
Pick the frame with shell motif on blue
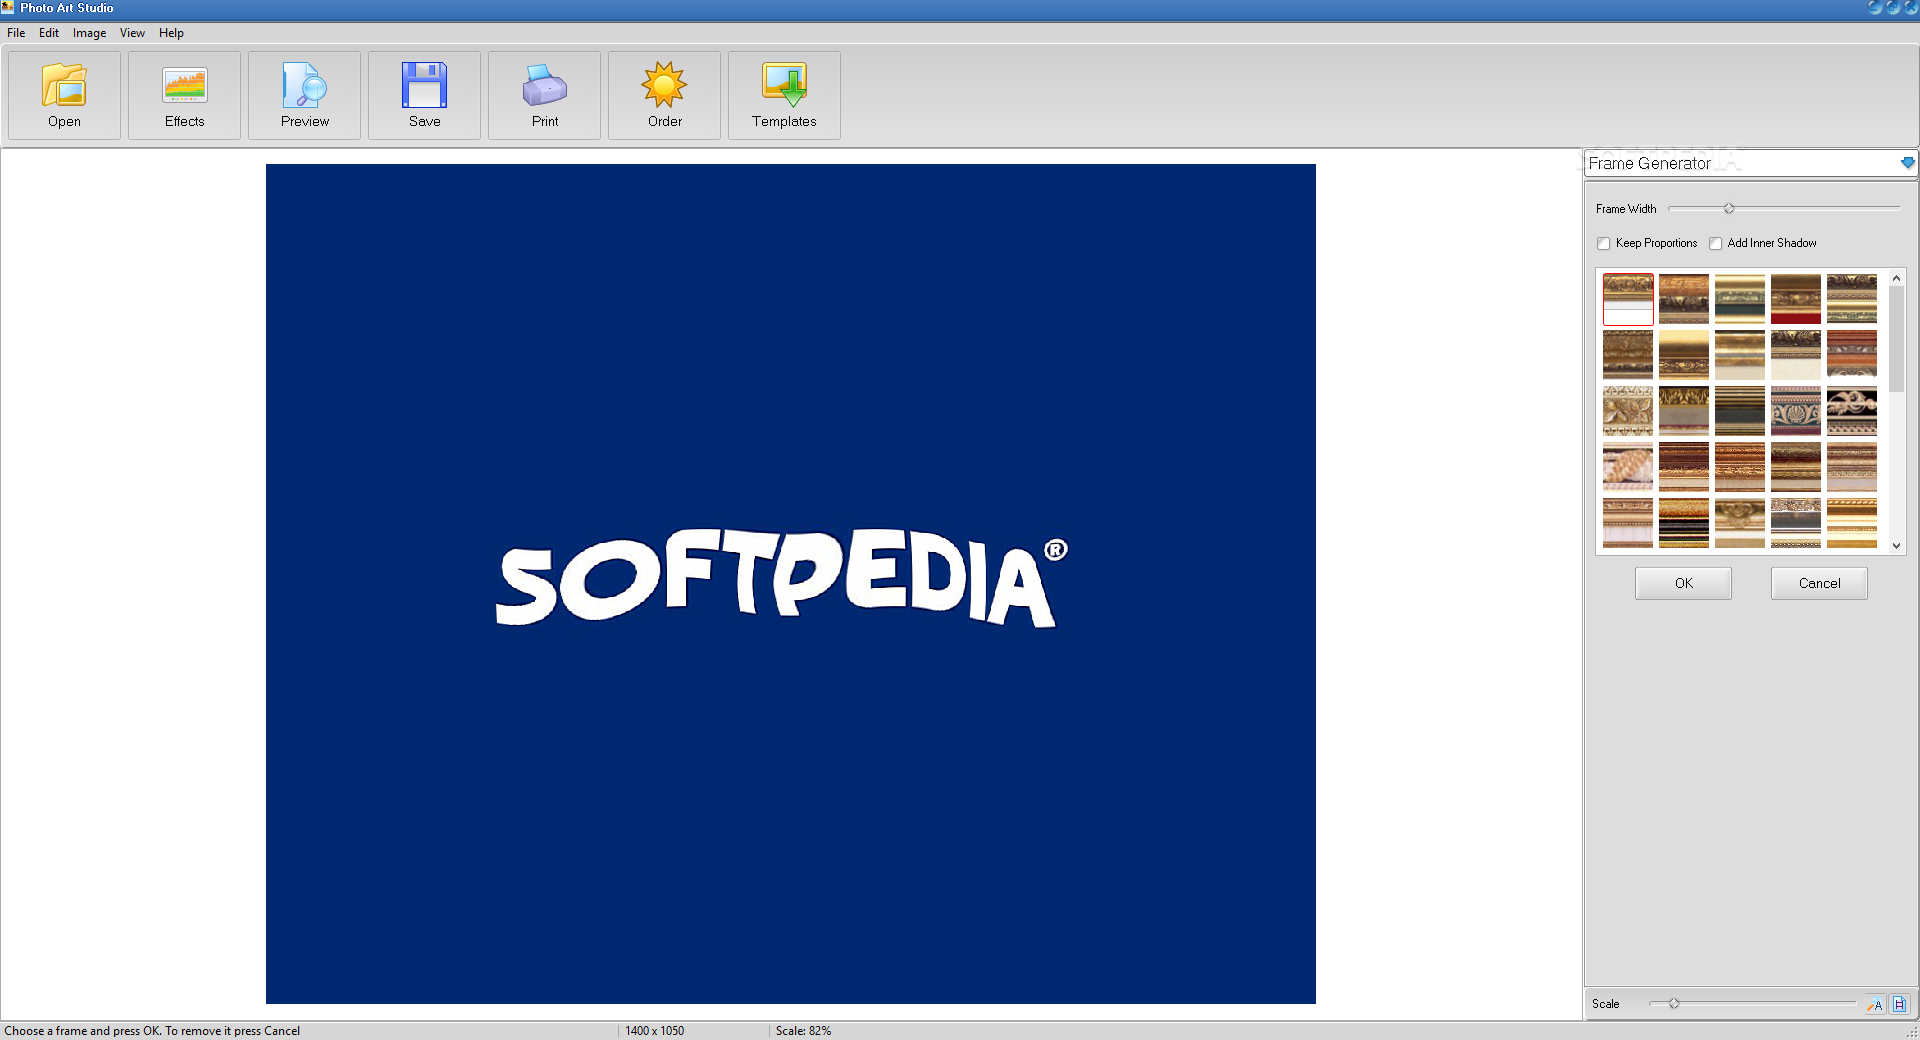click(1796, 411)
